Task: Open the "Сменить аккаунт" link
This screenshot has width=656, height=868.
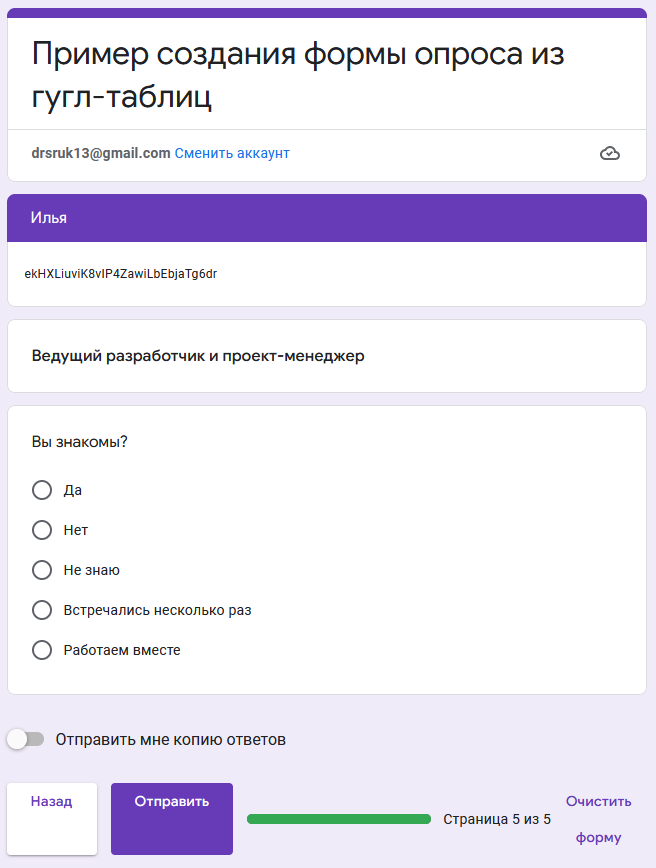Action: point(232,153)
